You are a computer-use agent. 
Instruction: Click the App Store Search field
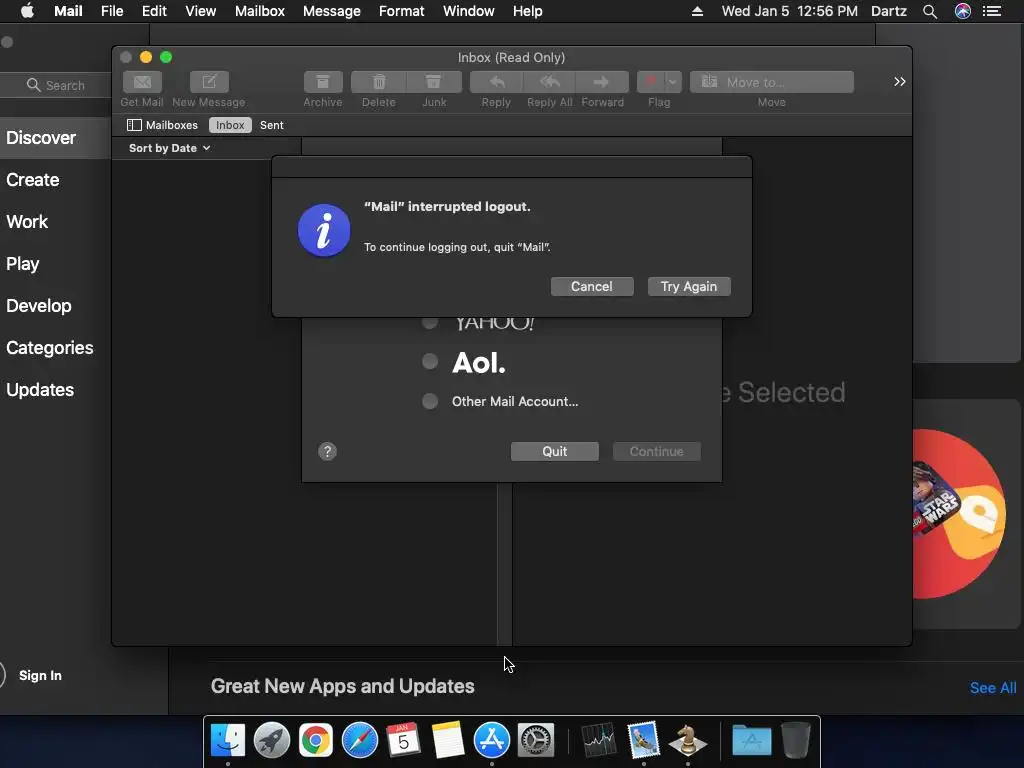point(56,86)
